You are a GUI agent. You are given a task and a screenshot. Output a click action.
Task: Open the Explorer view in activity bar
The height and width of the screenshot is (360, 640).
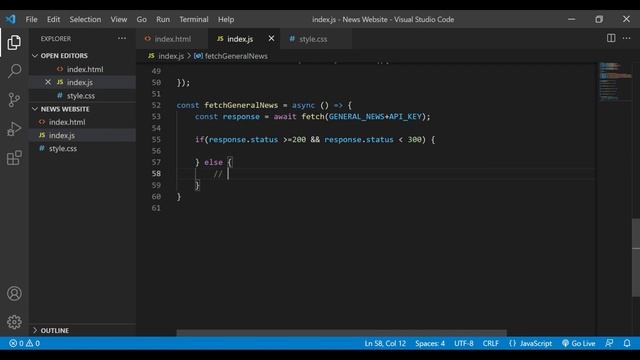[x=14, y=42]
